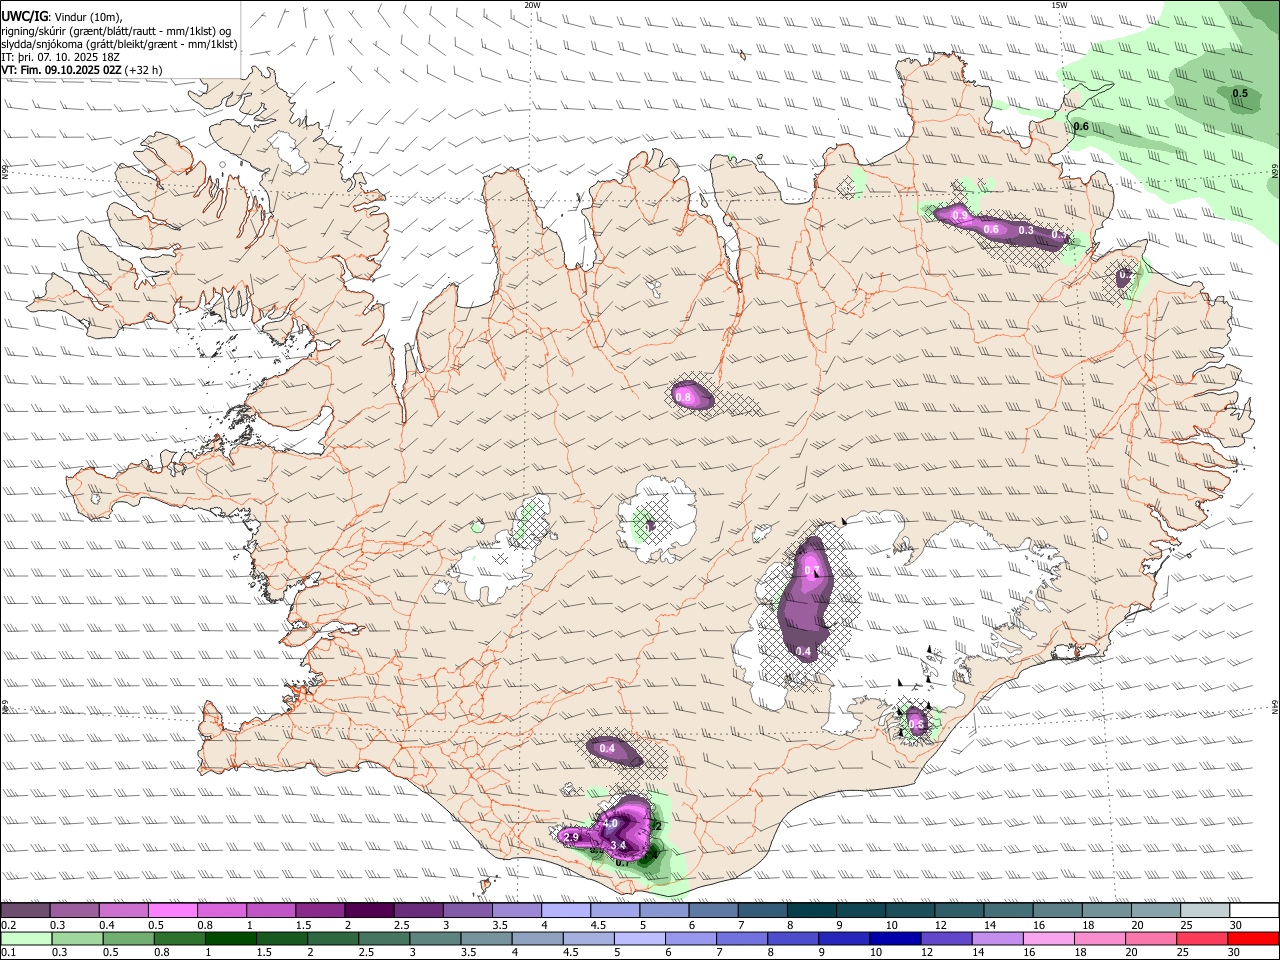Click the 2.9 precipitation value on the south coast
This screenshot has height=960, width=1280.
click(572, 837)
